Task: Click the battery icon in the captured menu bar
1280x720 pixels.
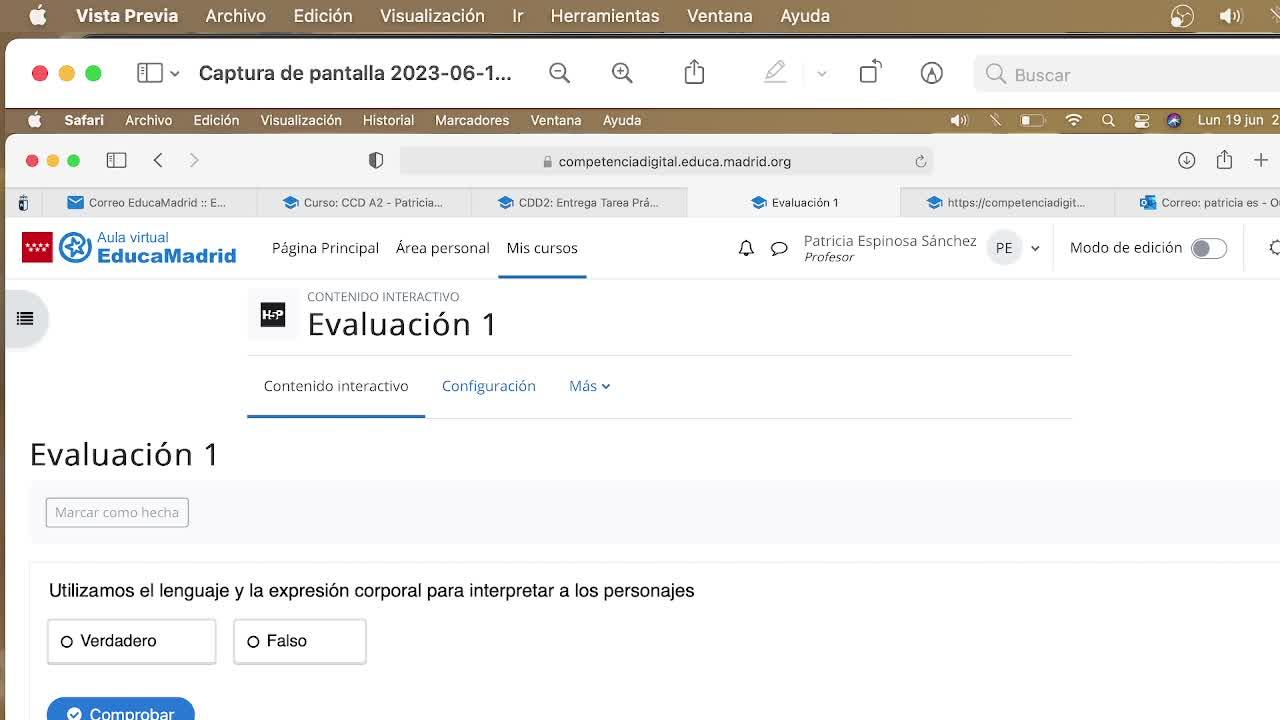Action: 1031,120
